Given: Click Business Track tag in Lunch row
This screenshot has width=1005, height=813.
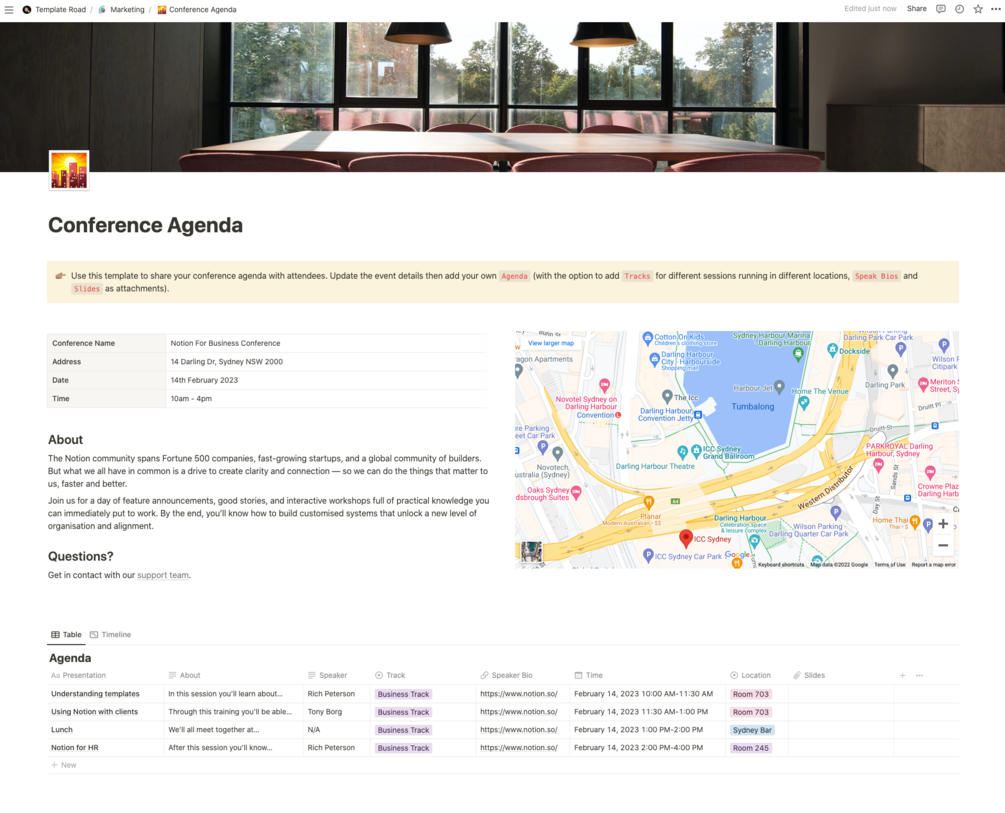Looking at the screenshot, I should (403, 730).
